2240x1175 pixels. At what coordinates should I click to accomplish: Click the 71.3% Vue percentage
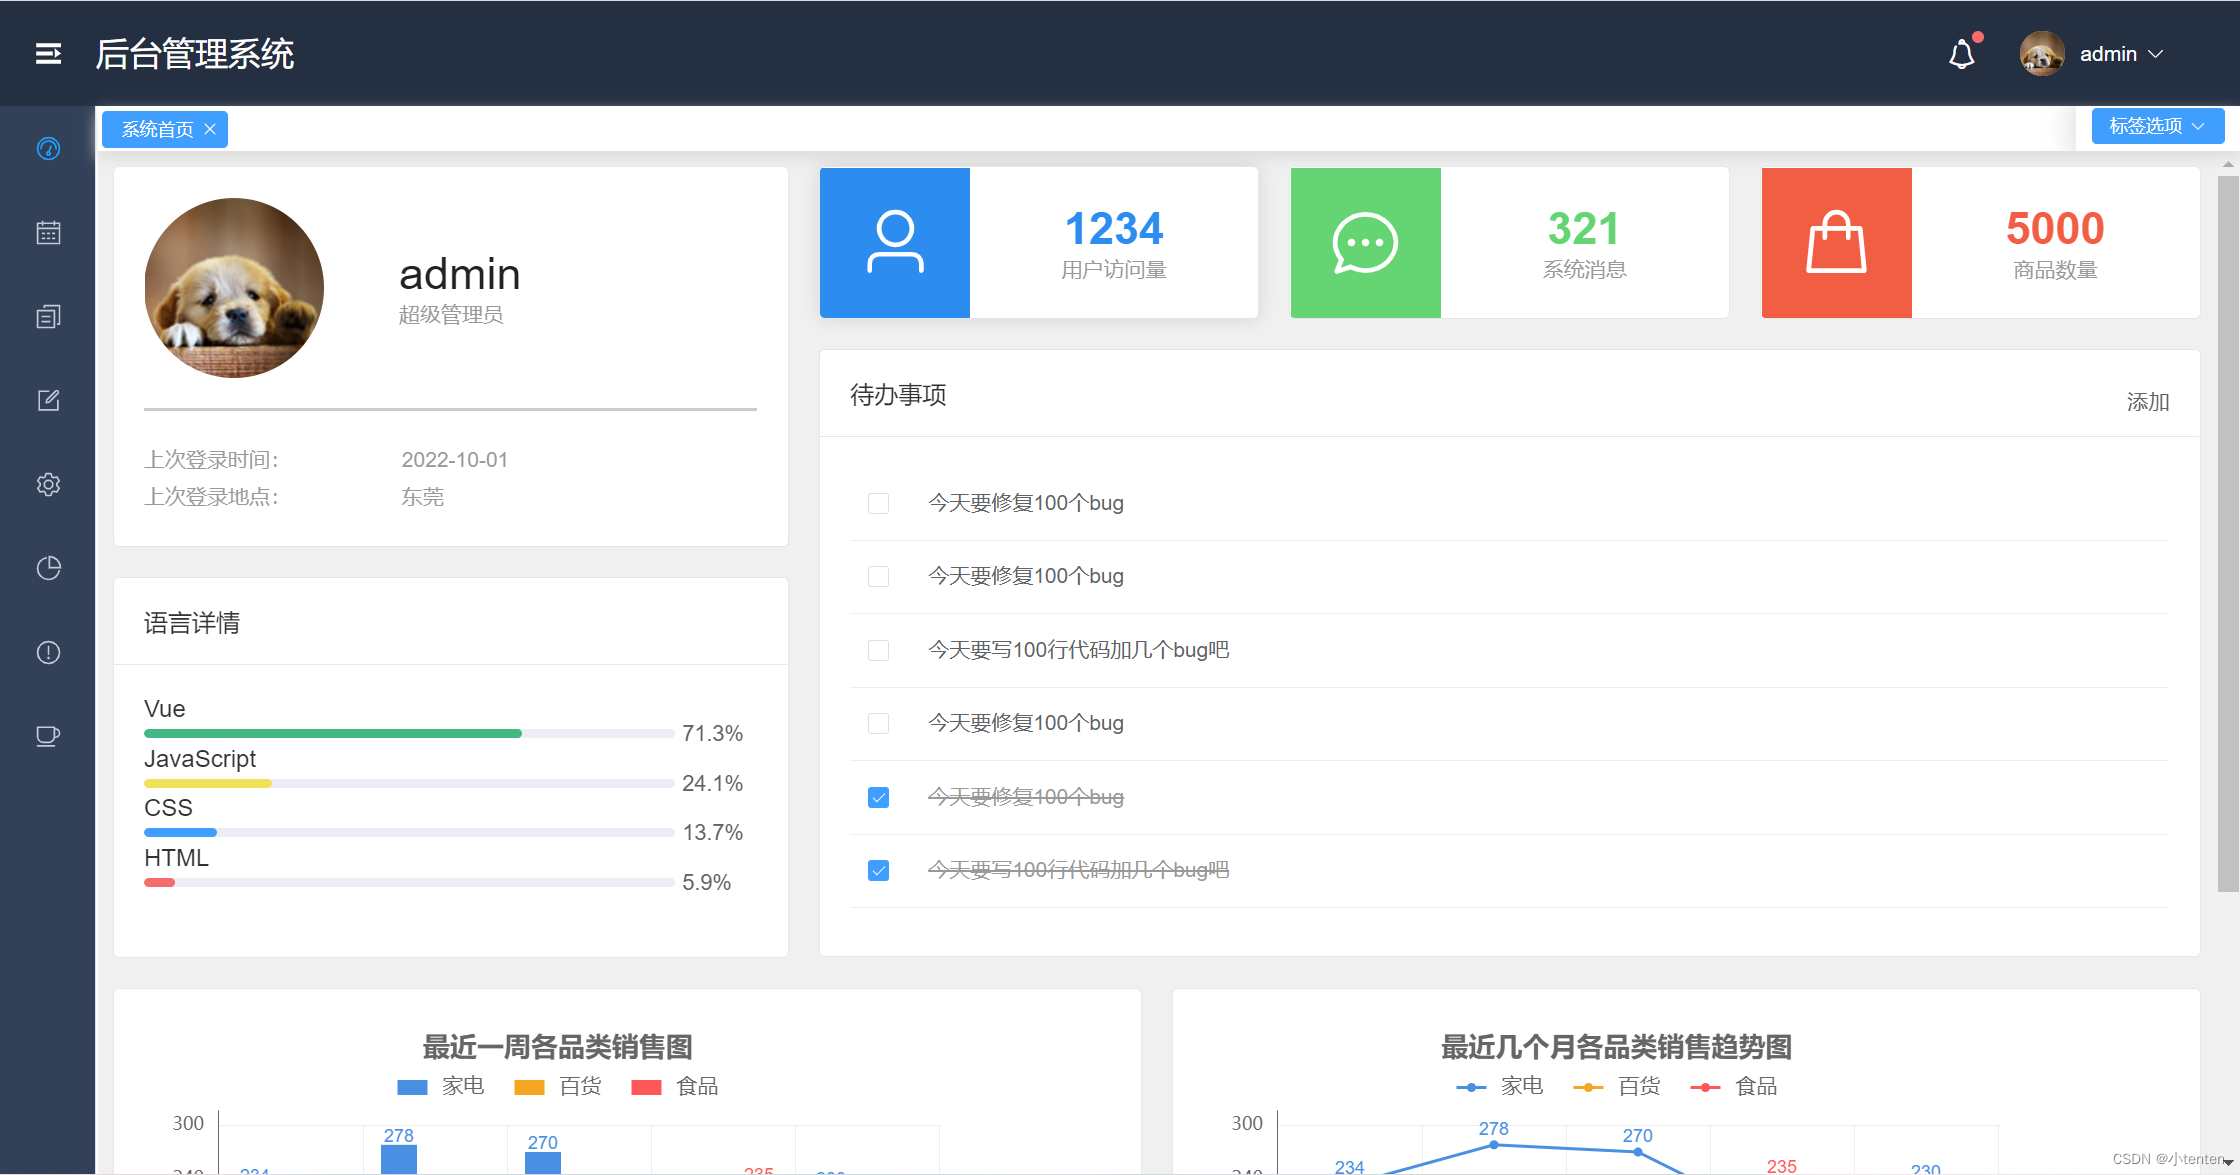point(712,734)
